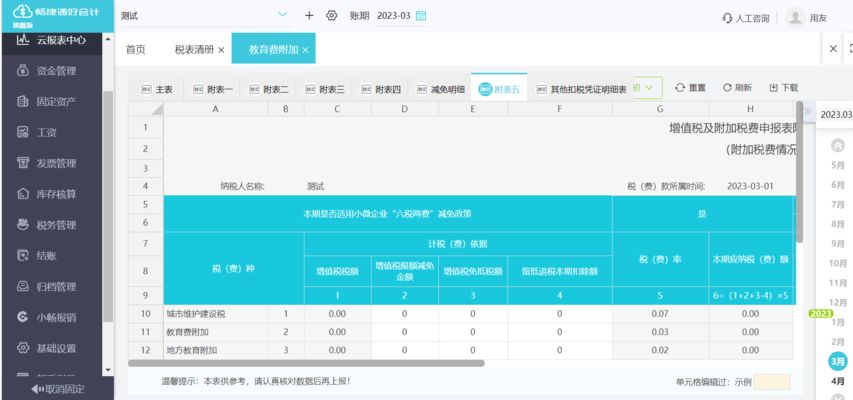This screenshot has width=853, height=400.
Task: Click the 2023-03 accounting period field
Action: 393,16
